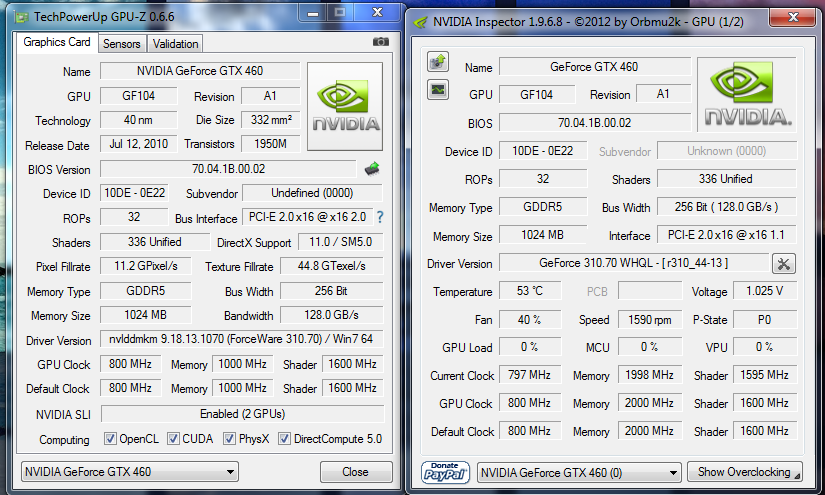Toggle the DirectCompute 5.0 checkbox
Viewport: 825px width, 495px height.
tap(284, 438)
